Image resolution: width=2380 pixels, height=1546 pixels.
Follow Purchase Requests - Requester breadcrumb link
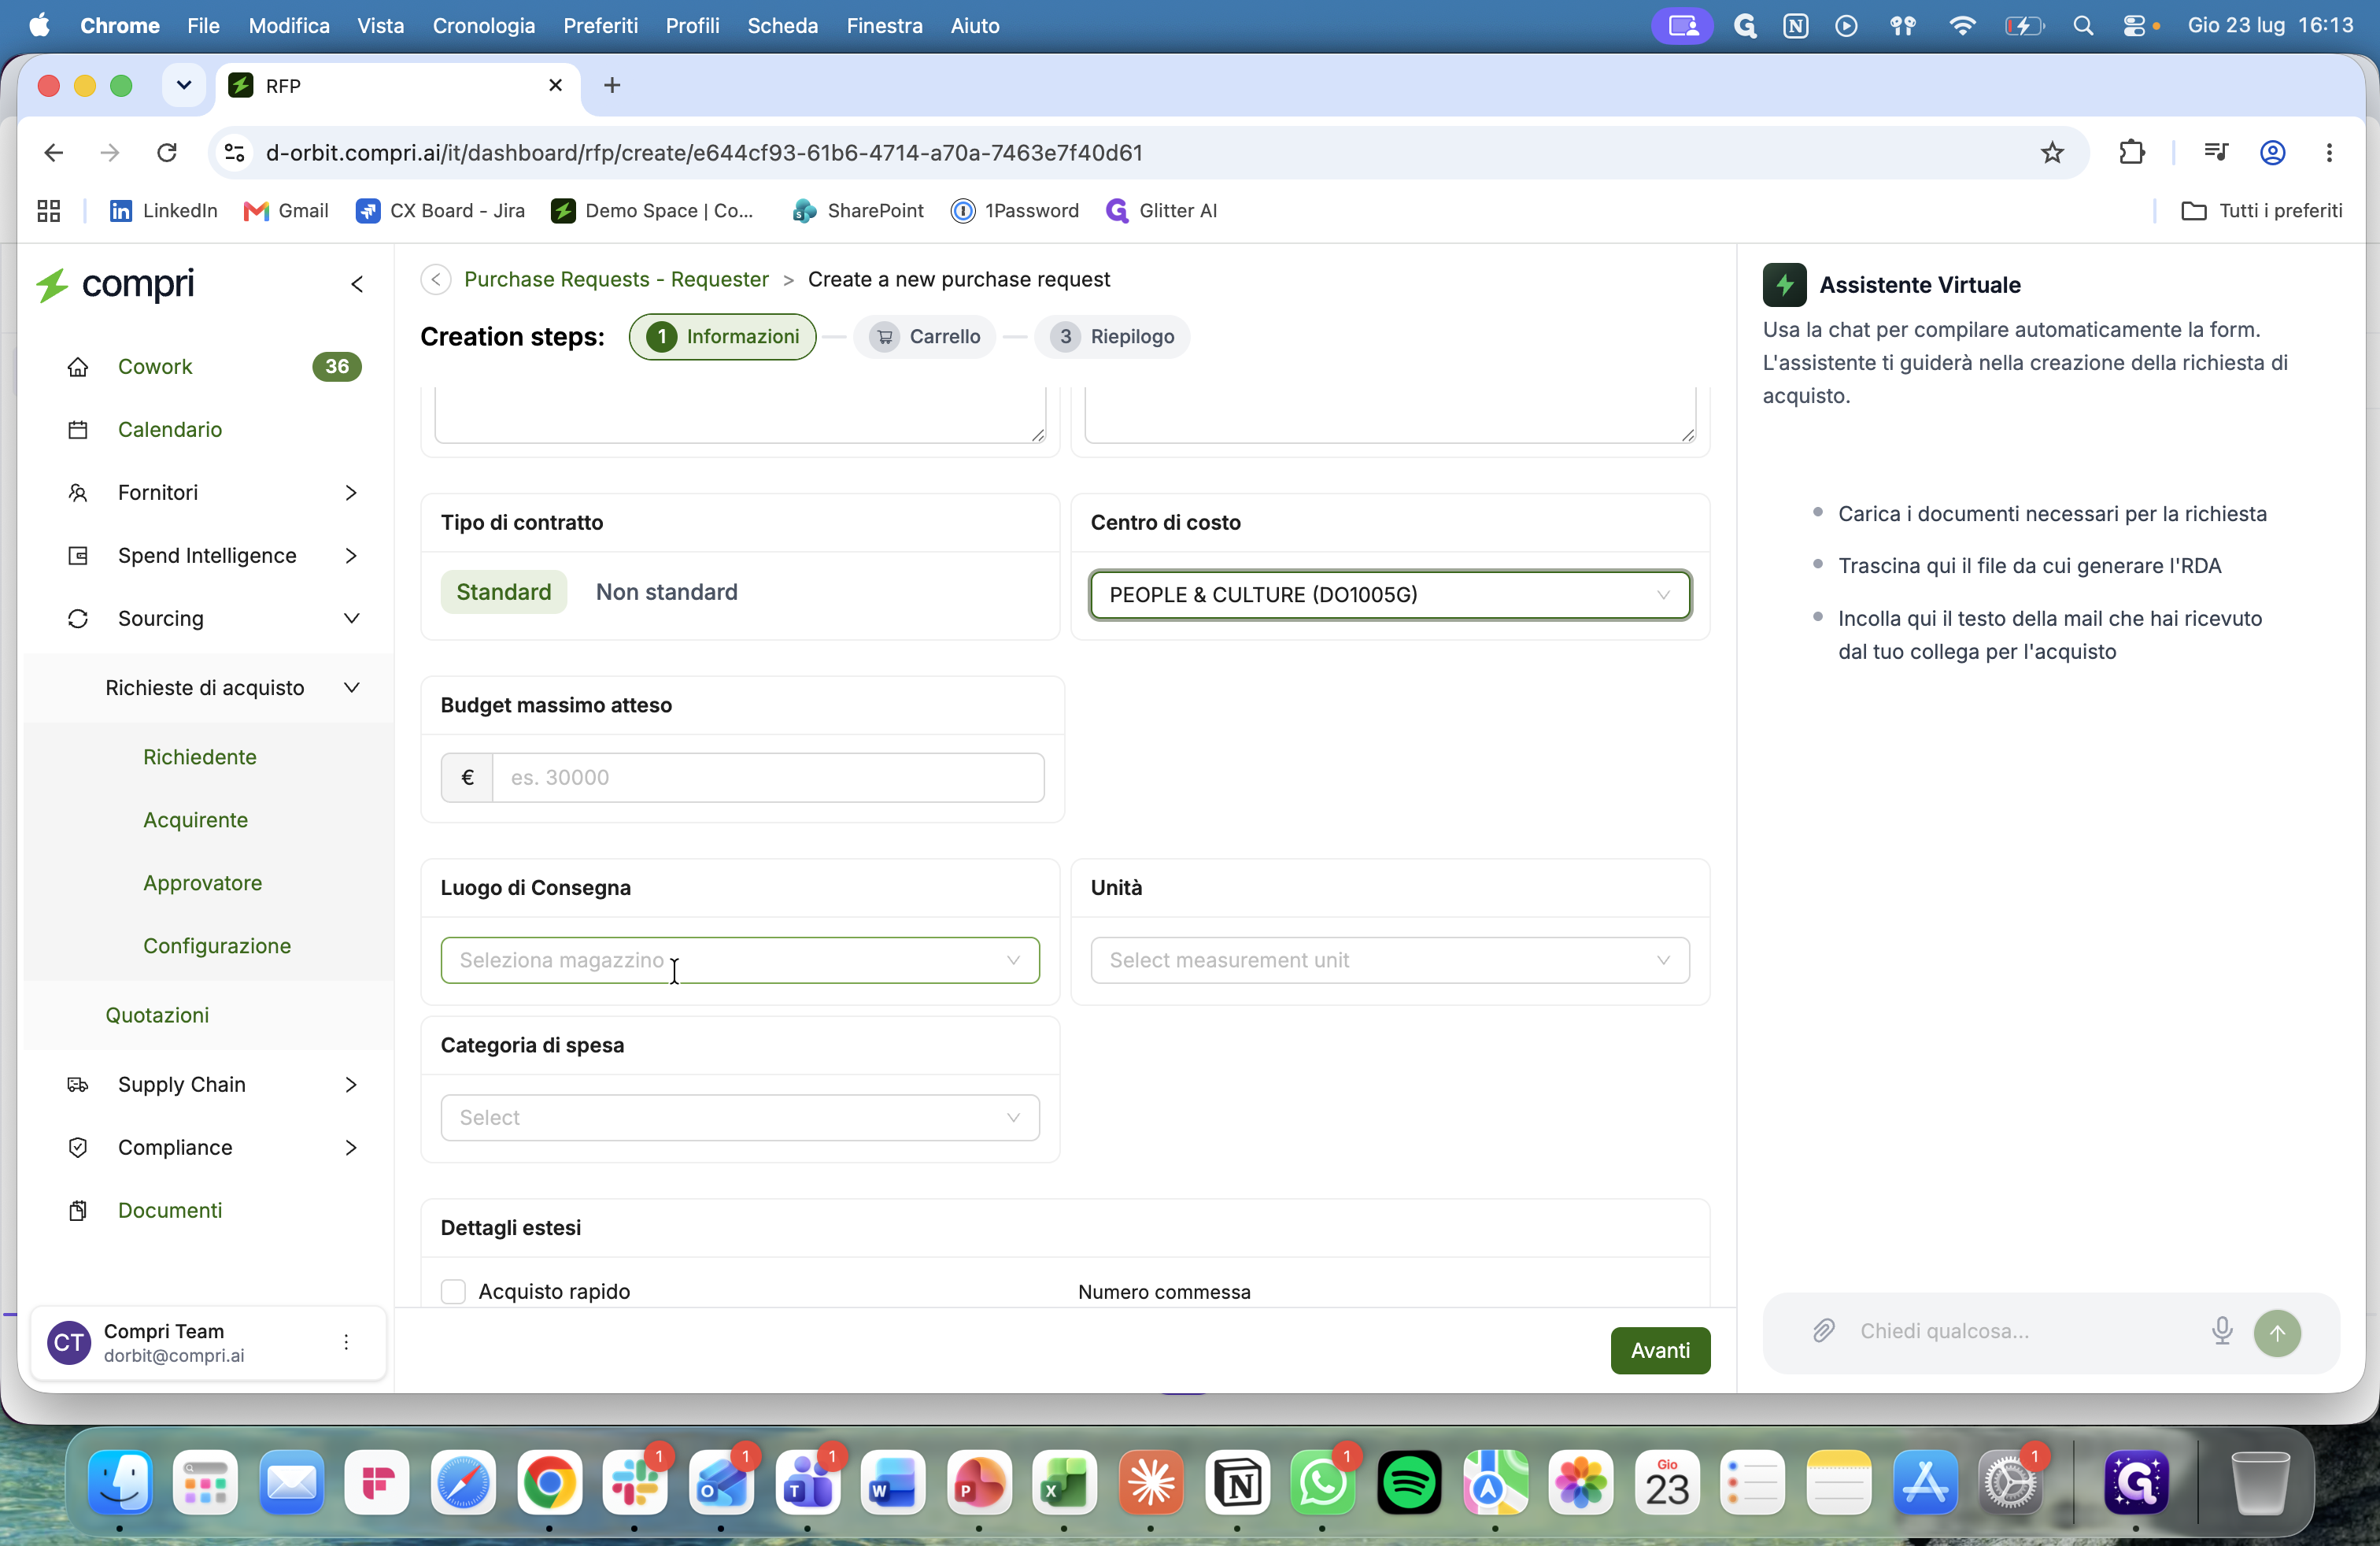pos(616,280)
